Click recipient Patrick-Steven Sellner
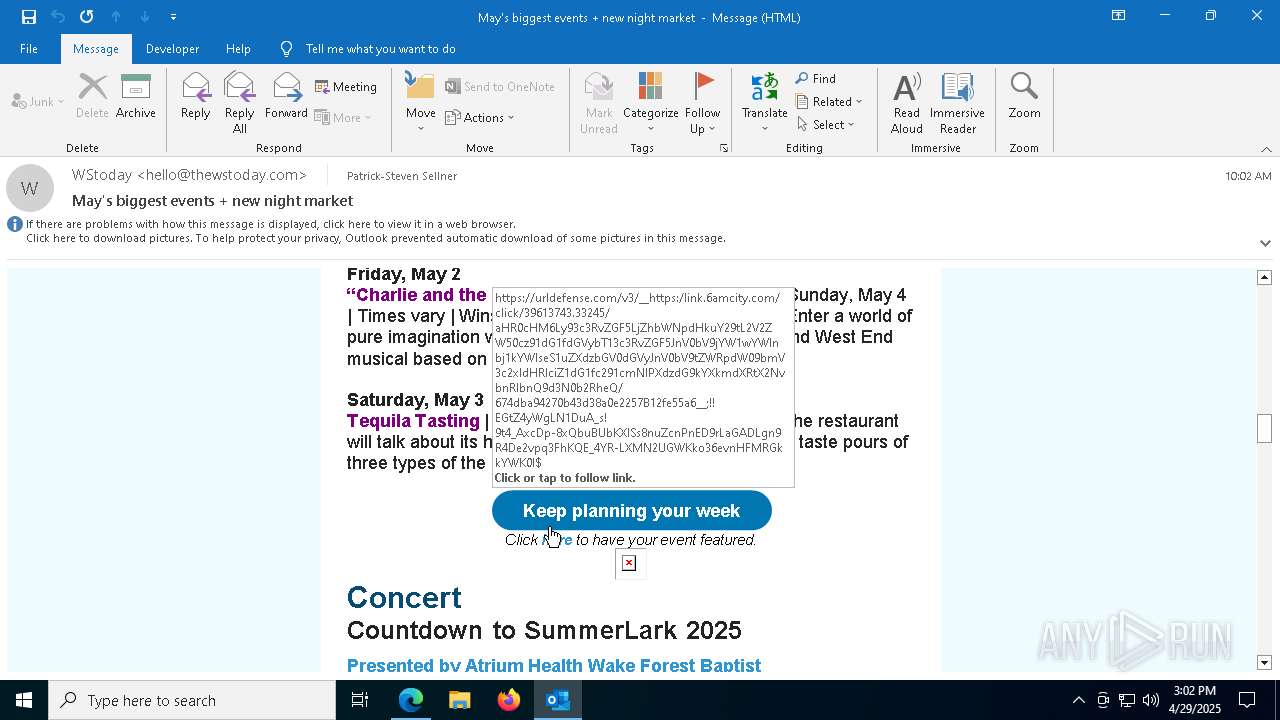The width and height of the screenshot is (1280, 720). [x=402, y=176]
